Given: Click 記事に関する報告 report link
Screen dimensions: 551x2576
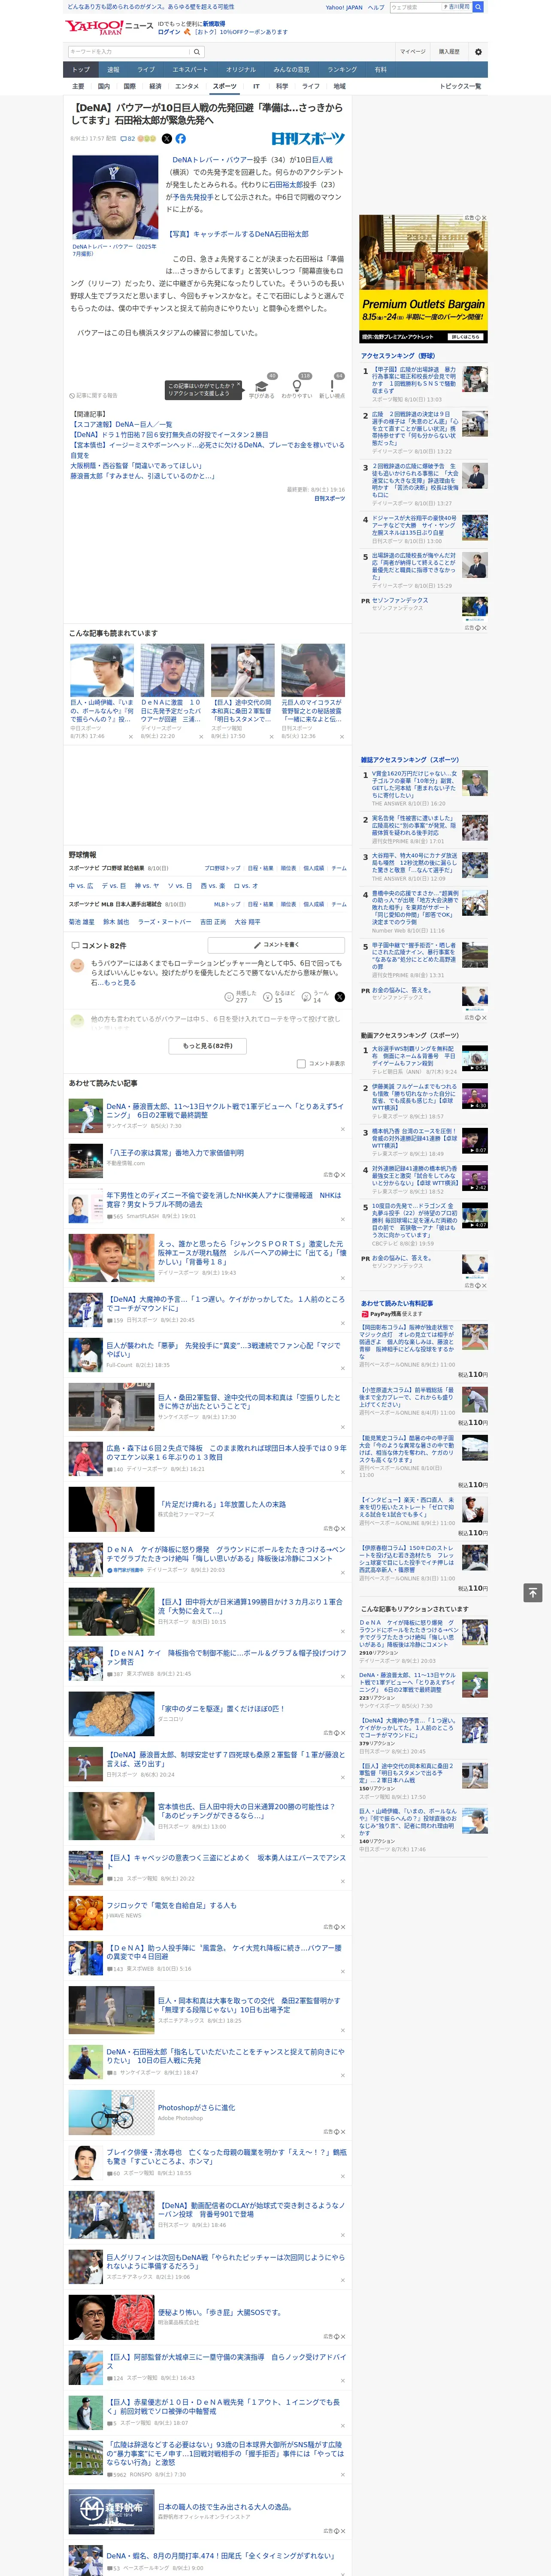Looking at the screenshot, I should (93, 395).
